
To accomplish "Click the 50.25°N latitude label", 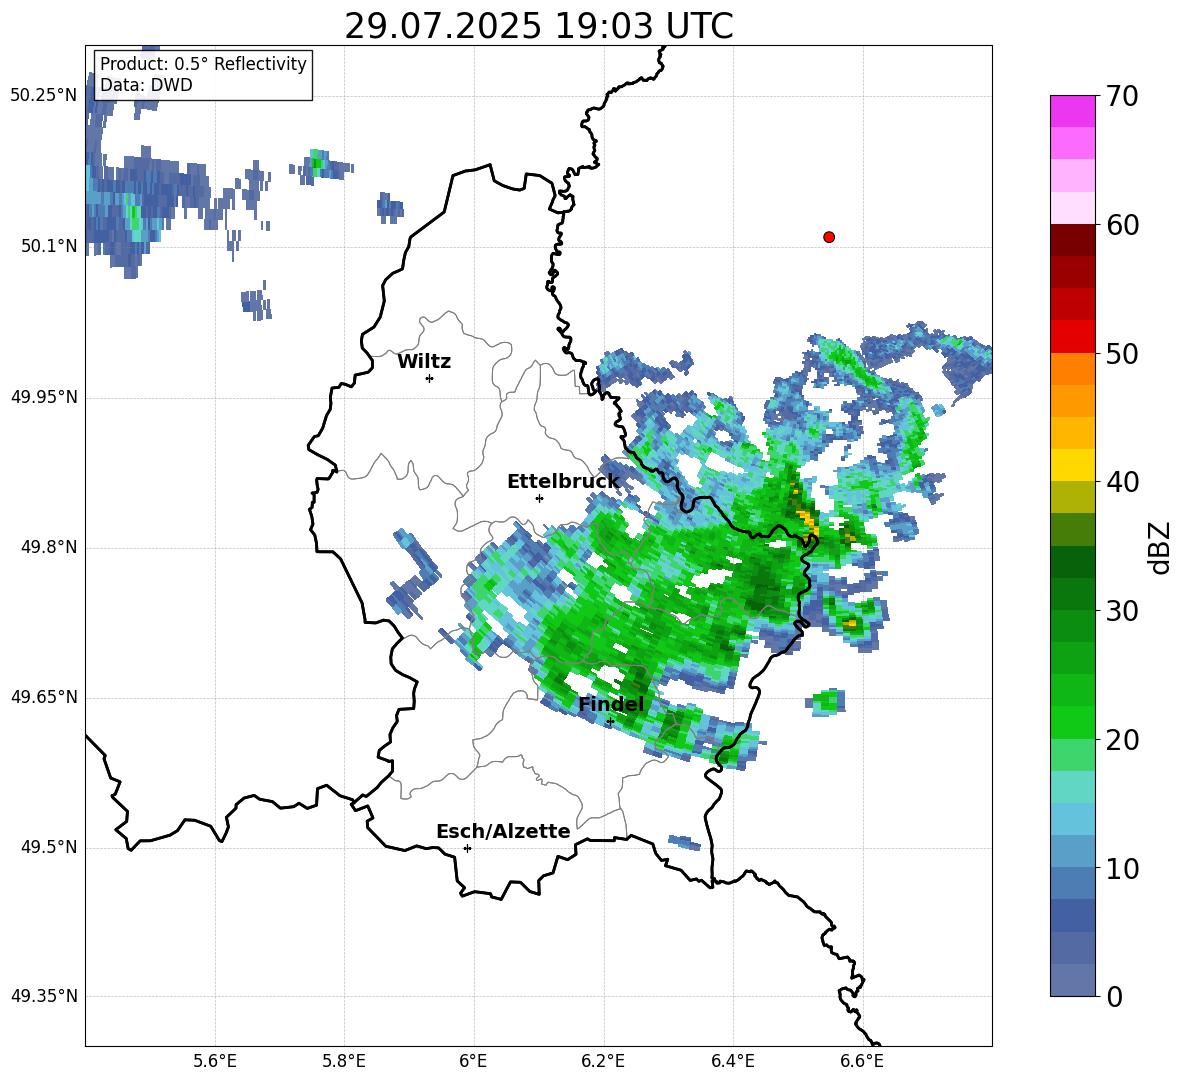I will click(x=44, y=96).
